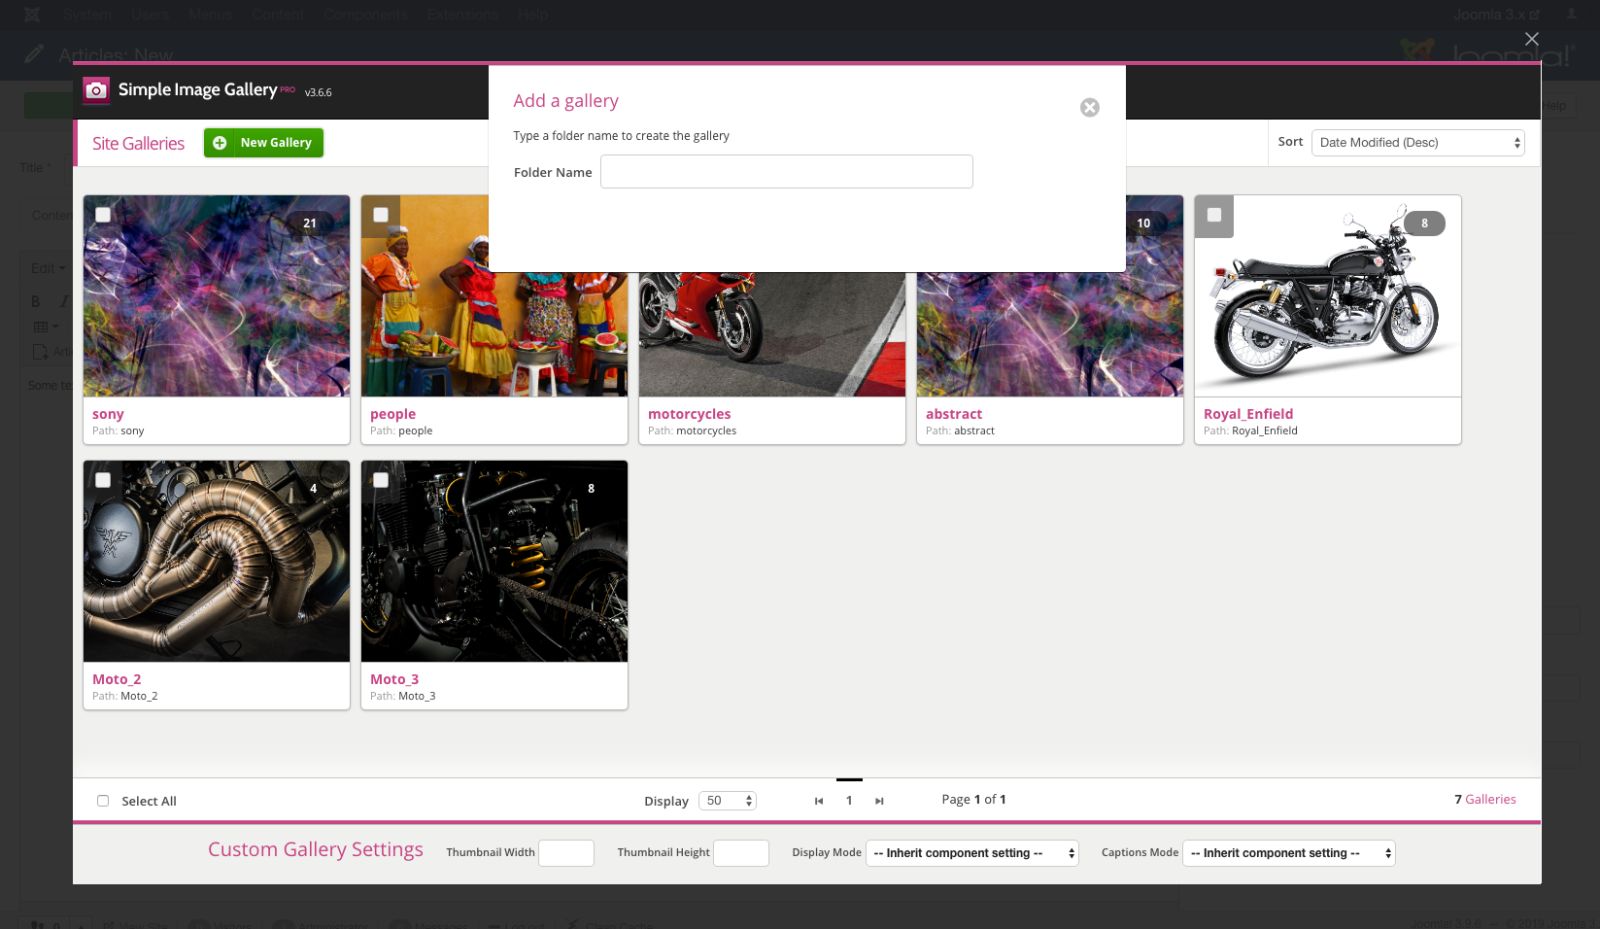Select the people gallery checkbox

(x=381, y=215)
